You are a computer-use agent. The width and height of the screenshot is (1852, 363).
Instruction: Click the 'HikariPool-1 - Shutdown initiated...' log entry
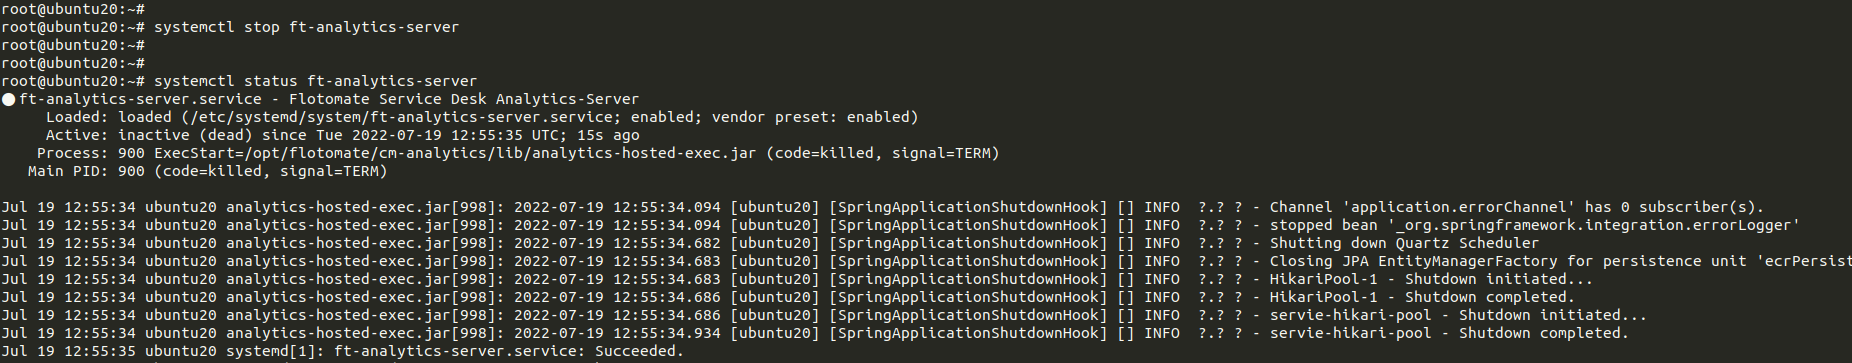click(1431, 279)
